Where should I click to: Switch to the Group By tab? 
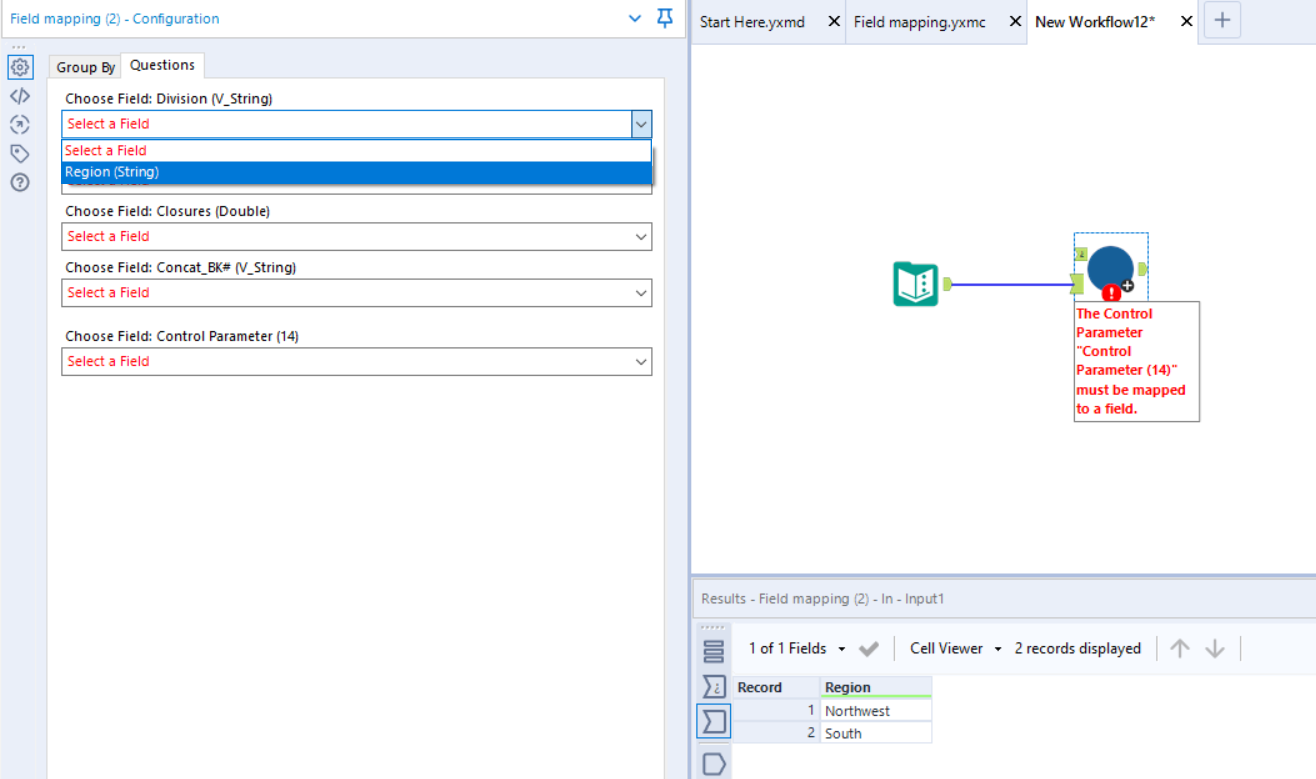pyautogui.click(x=84, y=66)
